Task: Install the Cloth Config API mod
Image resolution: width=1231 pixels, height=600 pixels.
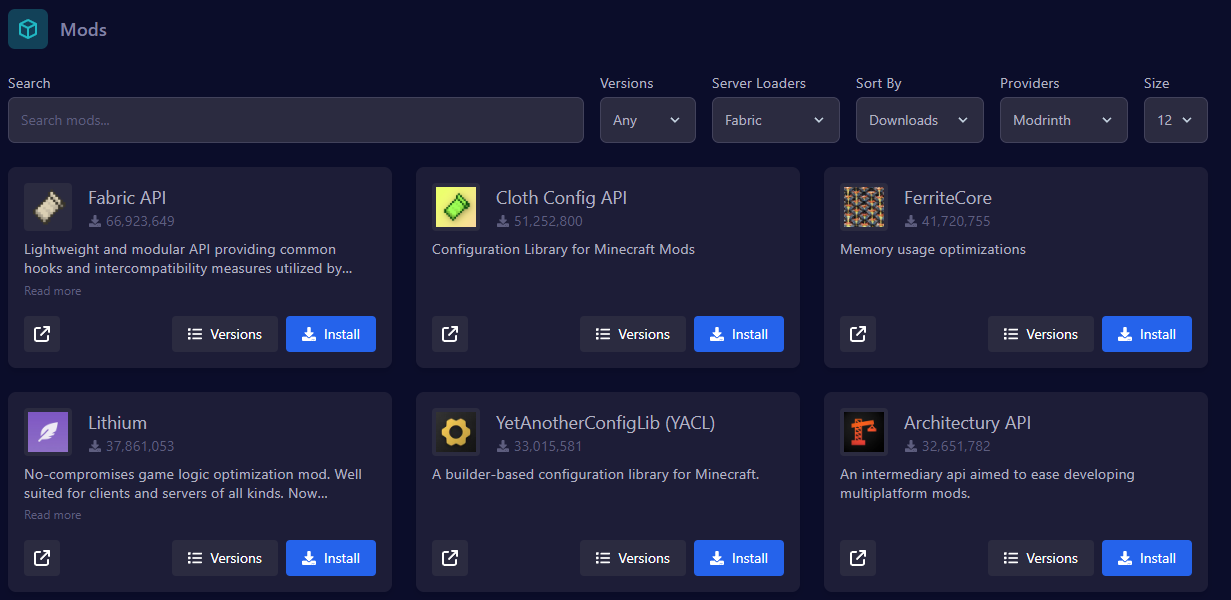Action: pos(739,334)
